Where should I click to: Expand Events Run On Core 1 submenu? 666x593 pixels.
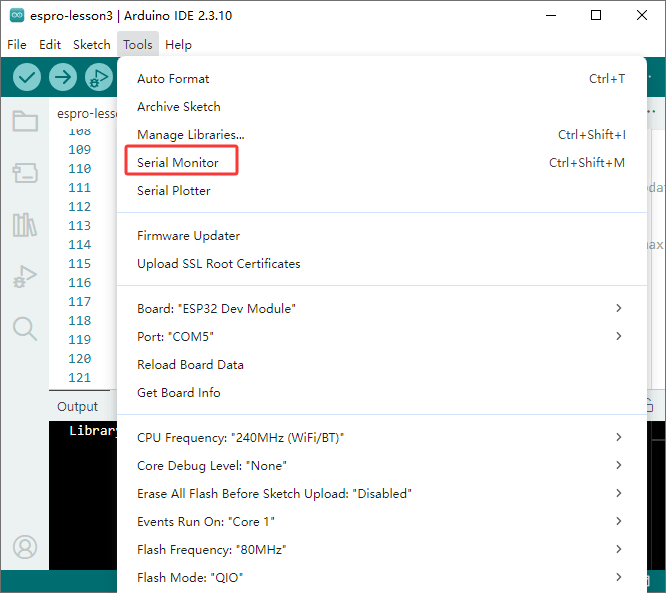click(x=381, y=522)
